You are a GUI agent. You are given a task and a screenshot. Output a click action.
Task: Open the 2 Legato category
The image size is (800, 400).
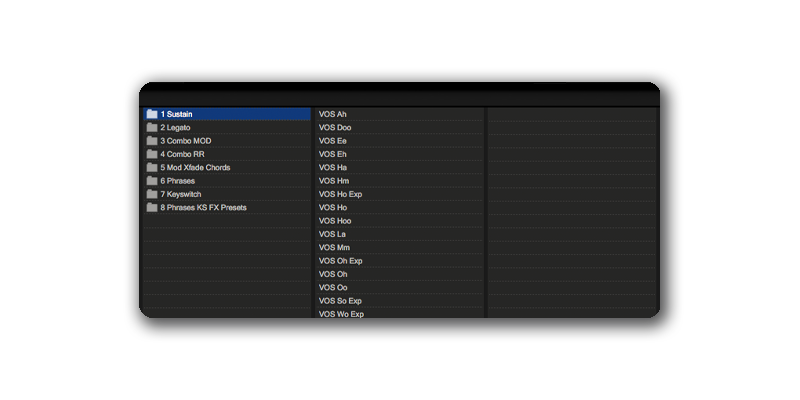click(176, 127)
